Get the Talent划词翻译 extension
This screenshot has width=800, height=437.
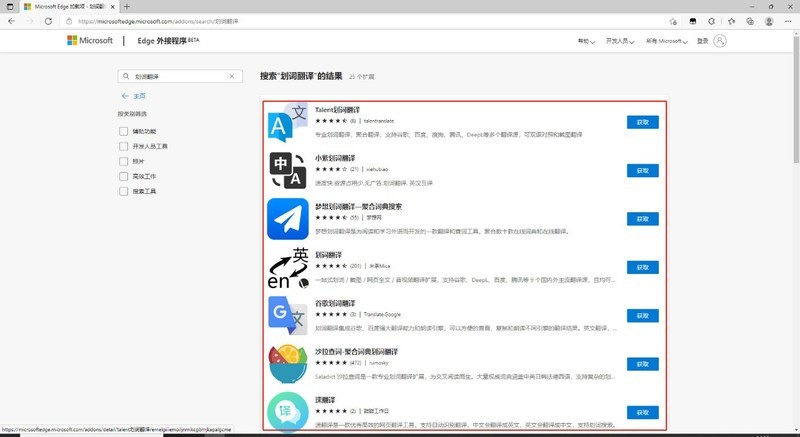[642, 122]
